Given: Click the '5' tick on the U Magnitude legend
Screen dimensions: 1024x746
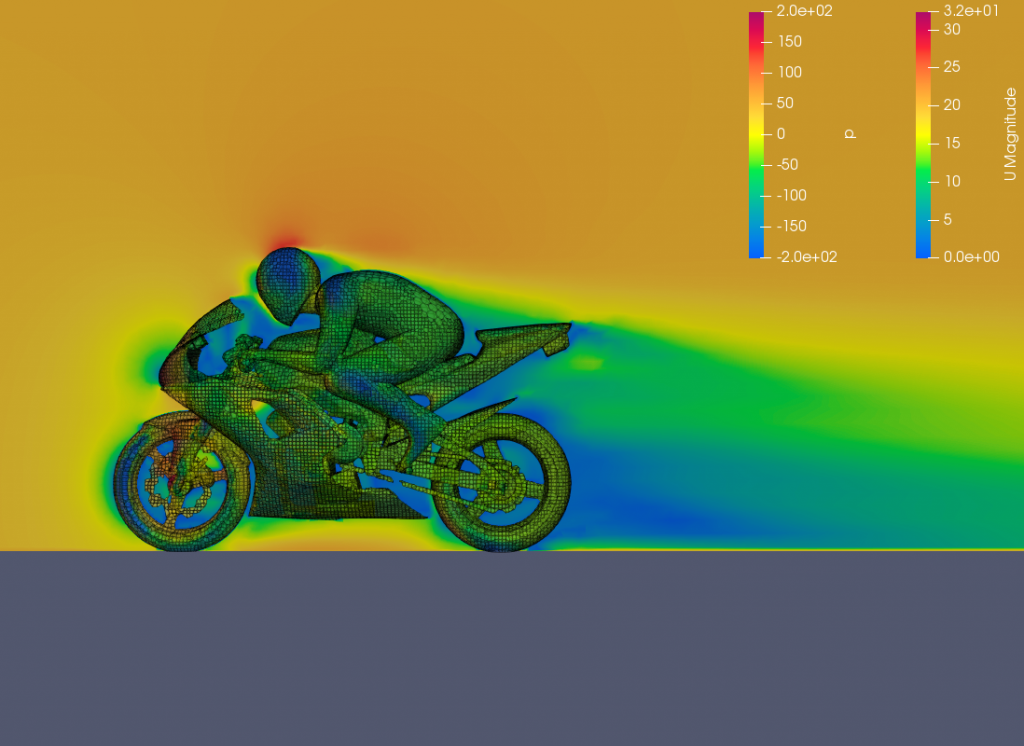Looking at the screenshot, I should 947,219.
